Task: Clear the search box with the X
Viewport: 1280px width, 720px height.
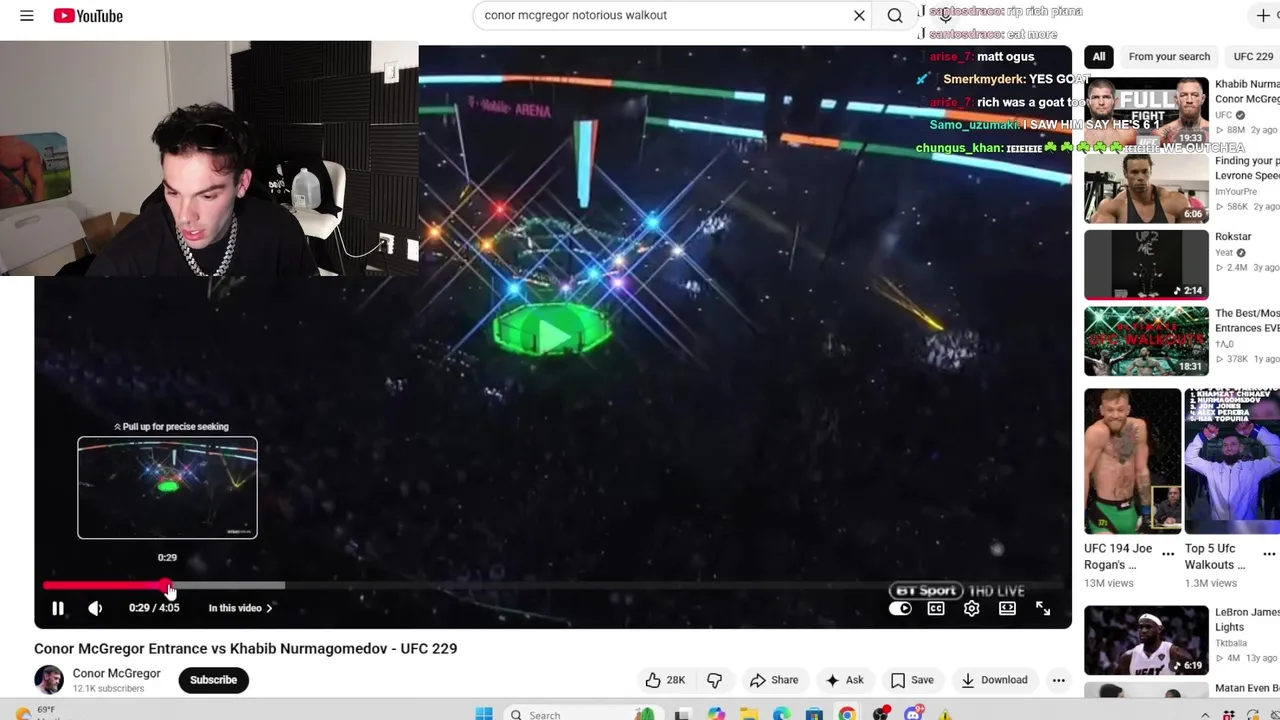Action: (859, 15)
